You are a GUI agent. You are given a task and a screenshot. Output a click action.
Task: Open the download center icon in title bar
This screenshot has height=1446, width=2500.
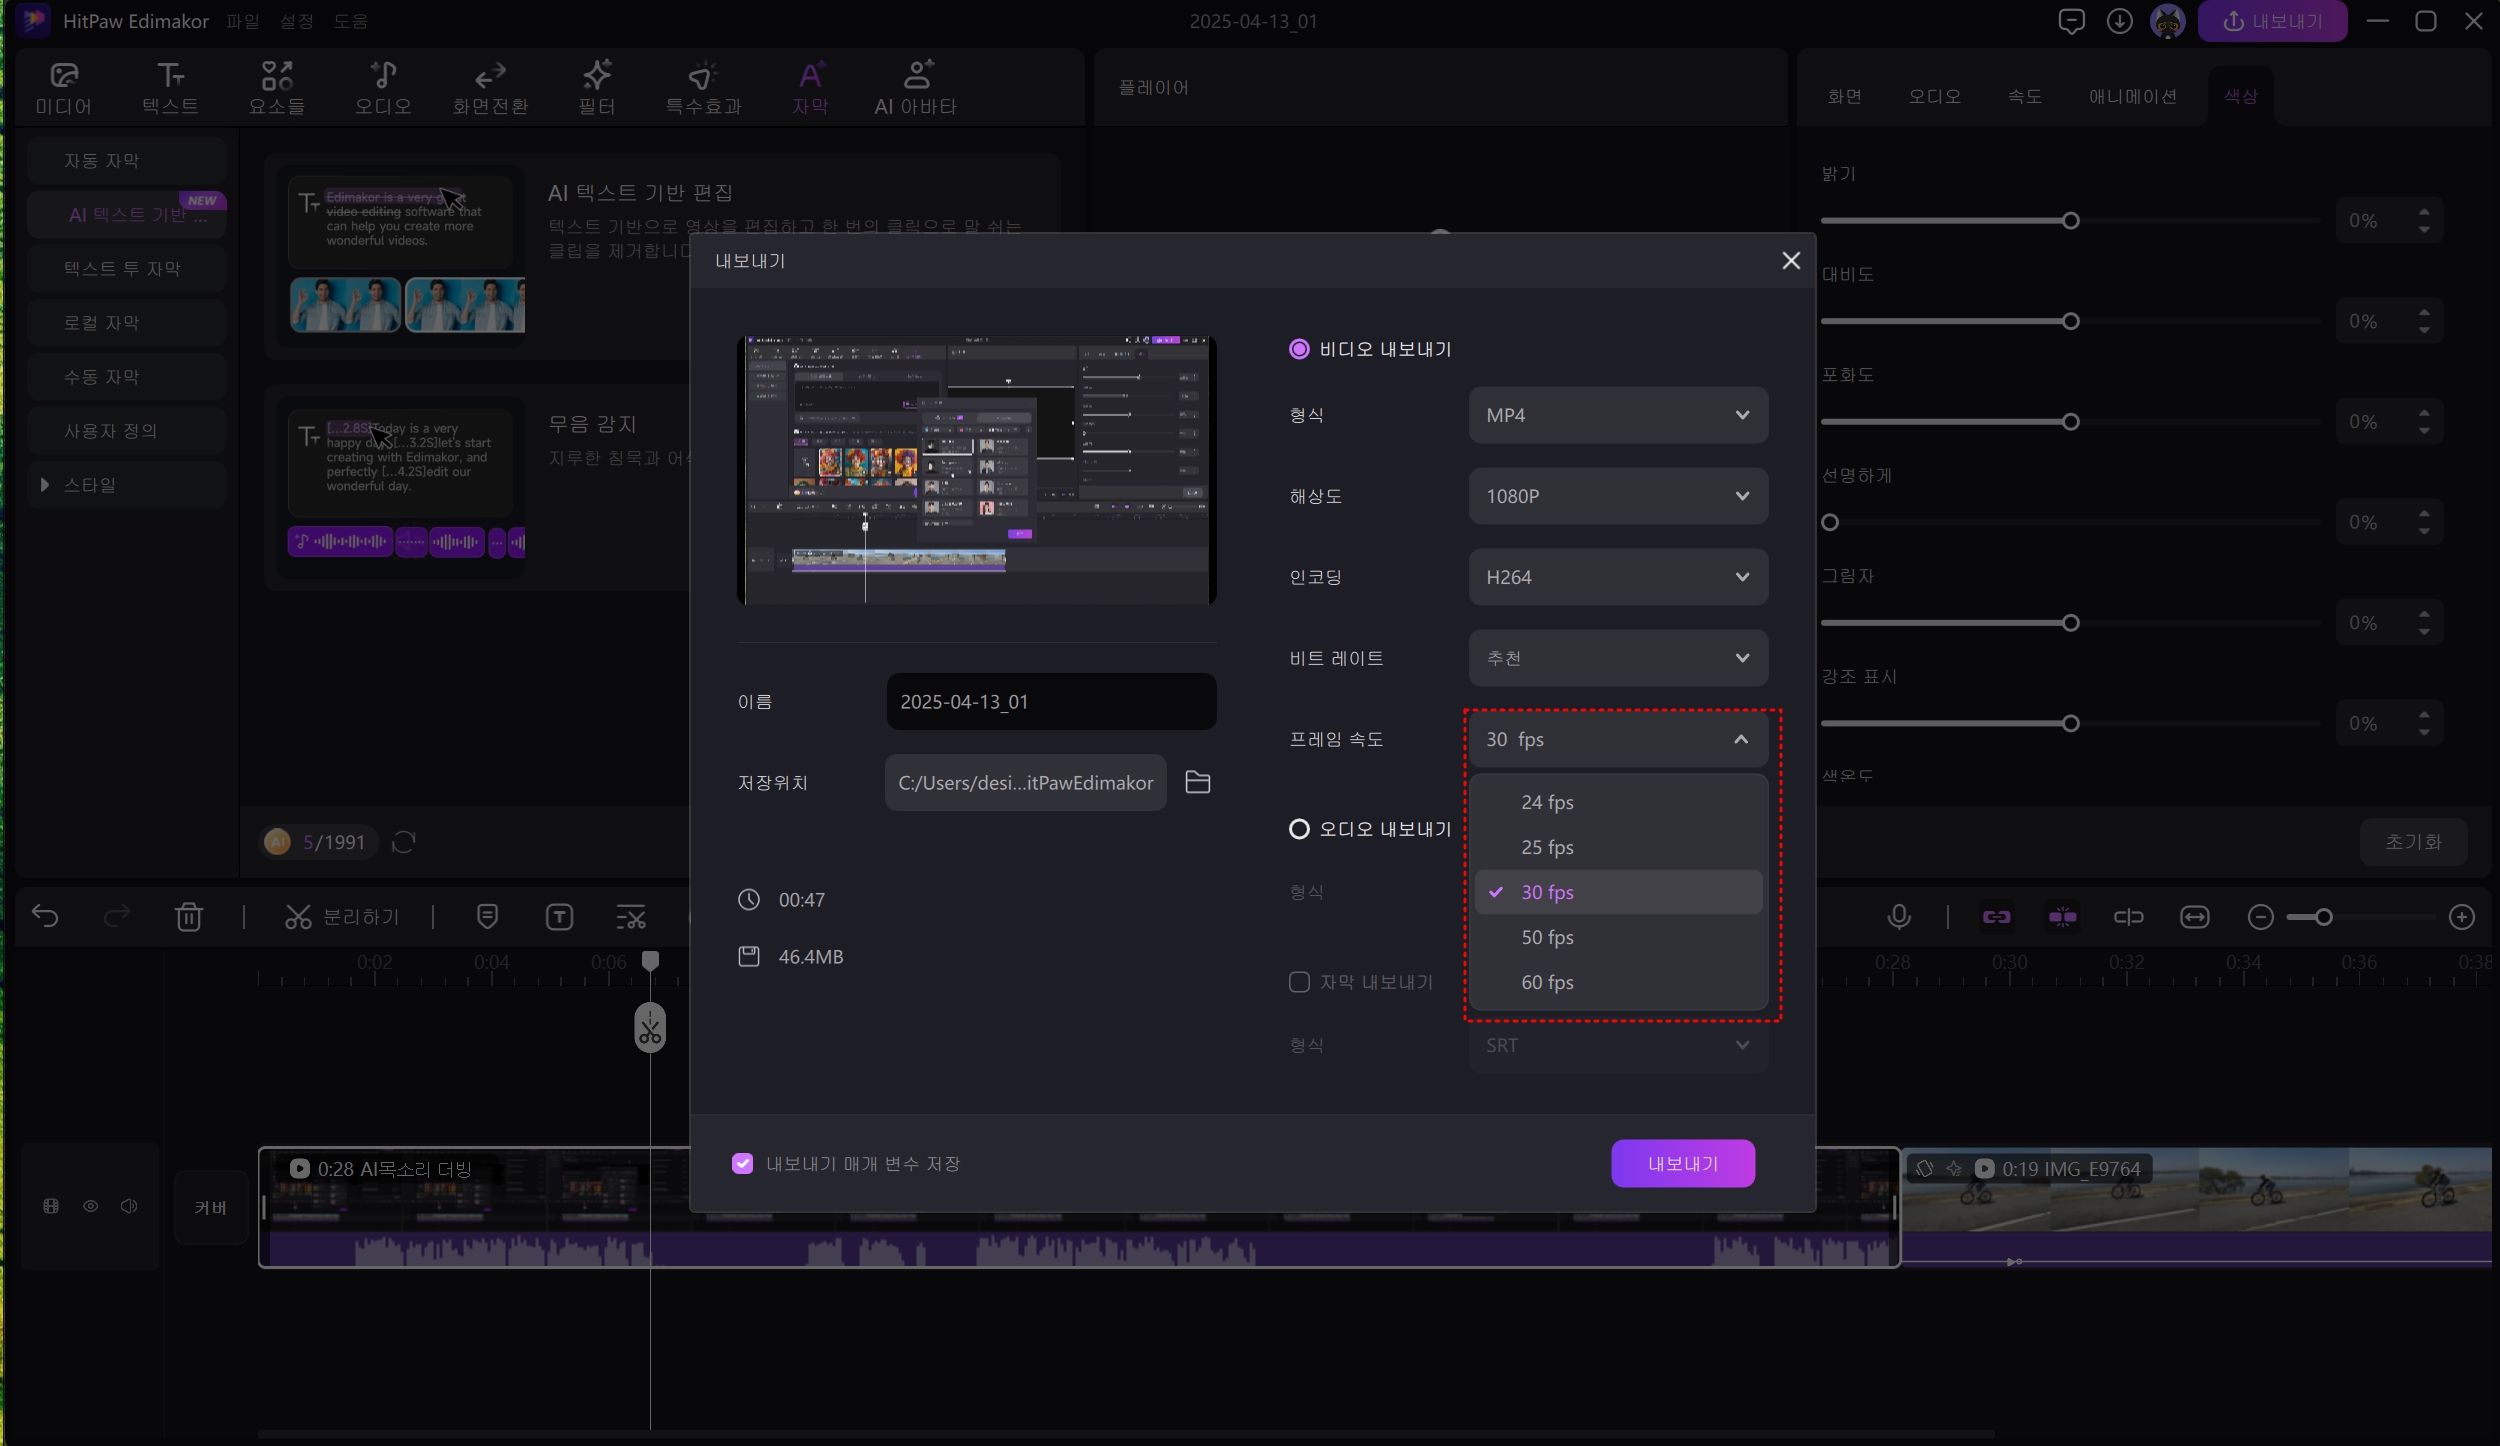coord(2119,21)
